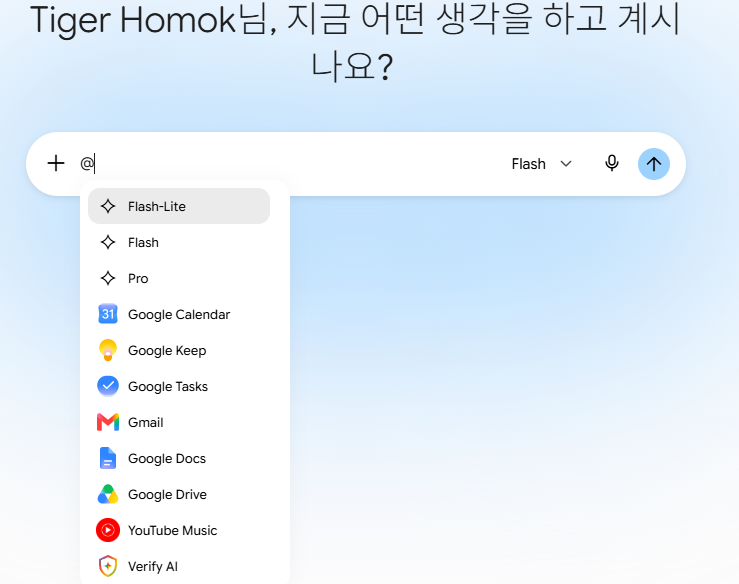This screenshot has height=584, width=739.
Task: Choose Google Docs label in menu
Action: point(167,459)
